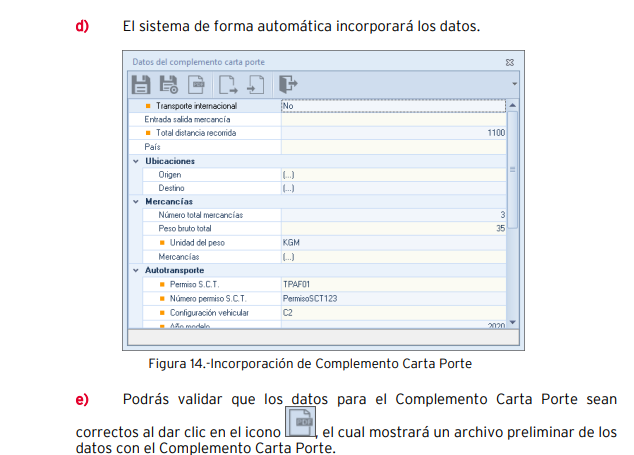The image size is (634, 455).
Task: Open the Destino (...) value cell
Action: (x=393, y=188)
